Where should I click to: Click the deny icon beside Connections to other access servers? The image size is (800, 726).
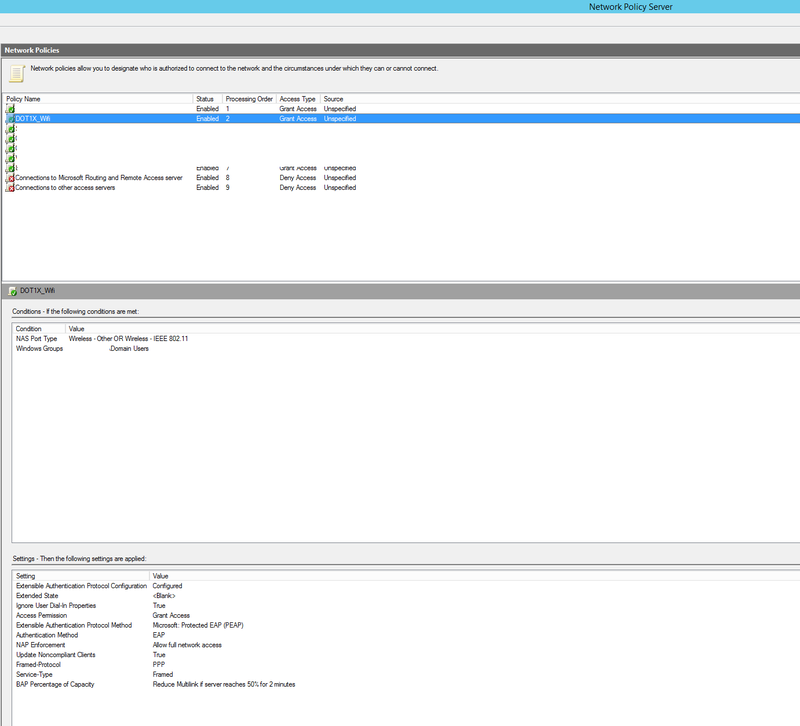pos(9,187)
